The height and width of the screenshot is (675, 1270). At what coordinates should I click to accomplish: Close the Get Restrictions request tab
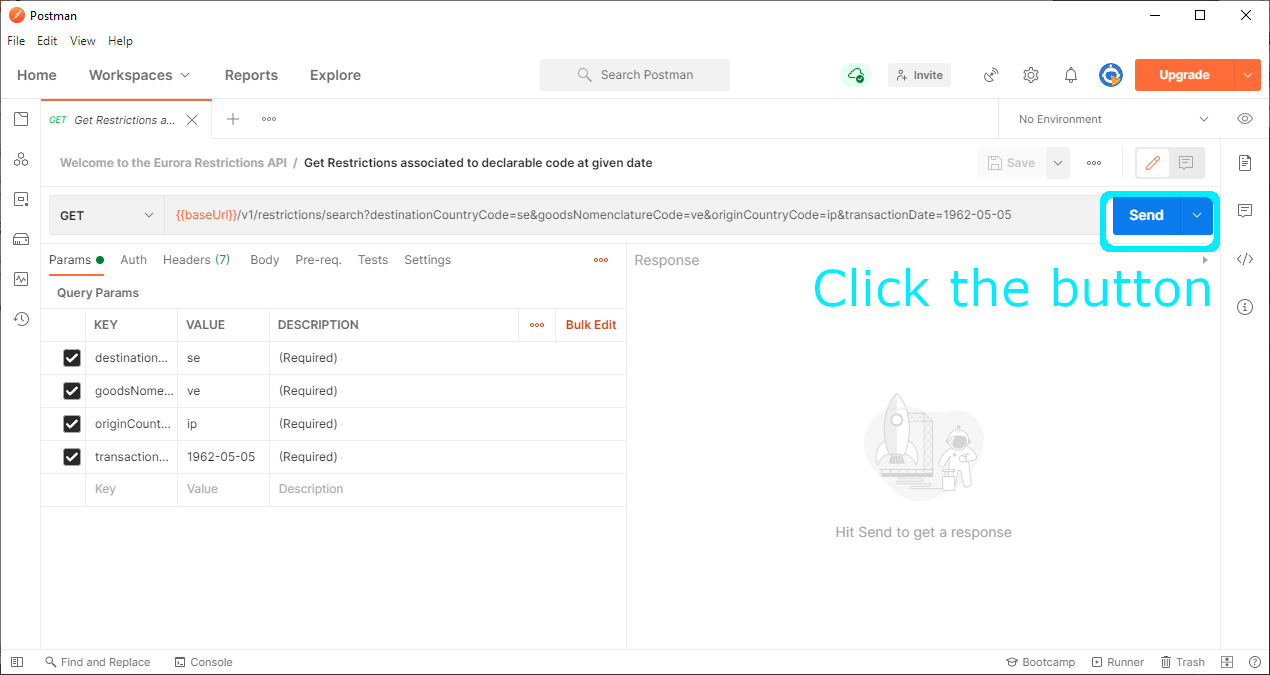pyautogui.click(x=192, y=120)
